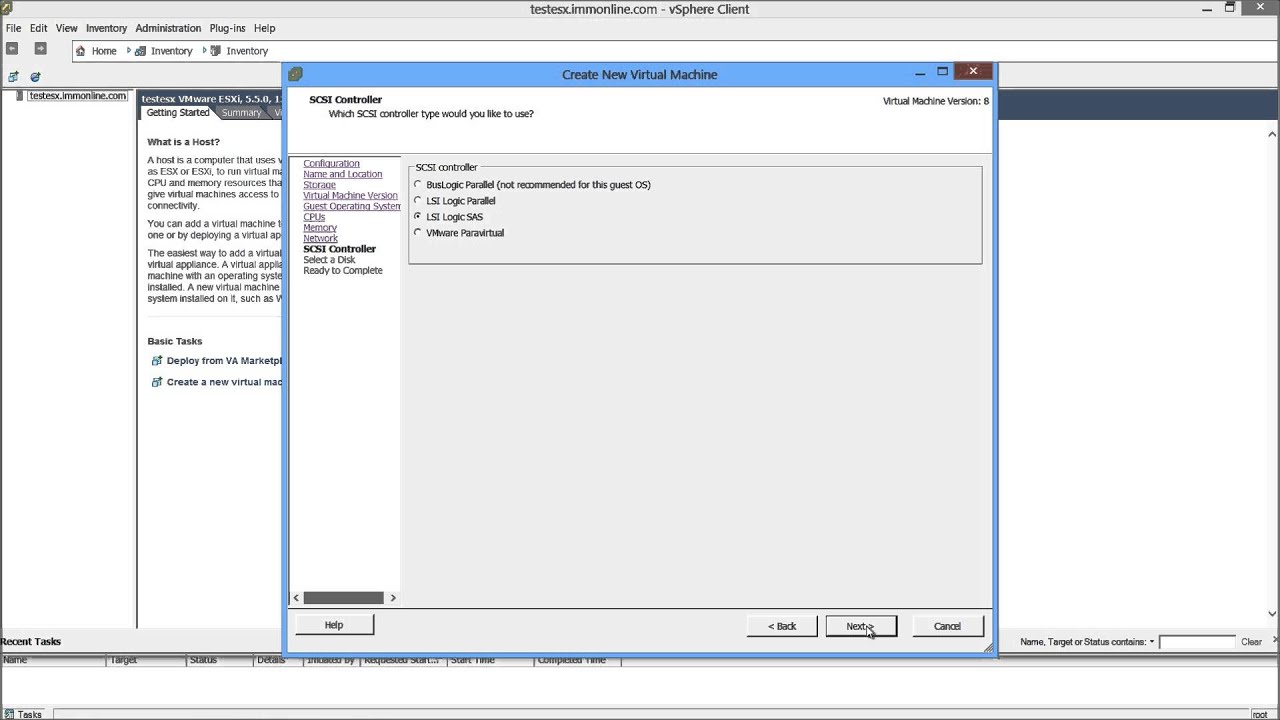This screenshot has height=720, width=1280.
Task: Click the navigate back arrow icon
Action: (13, 49)
